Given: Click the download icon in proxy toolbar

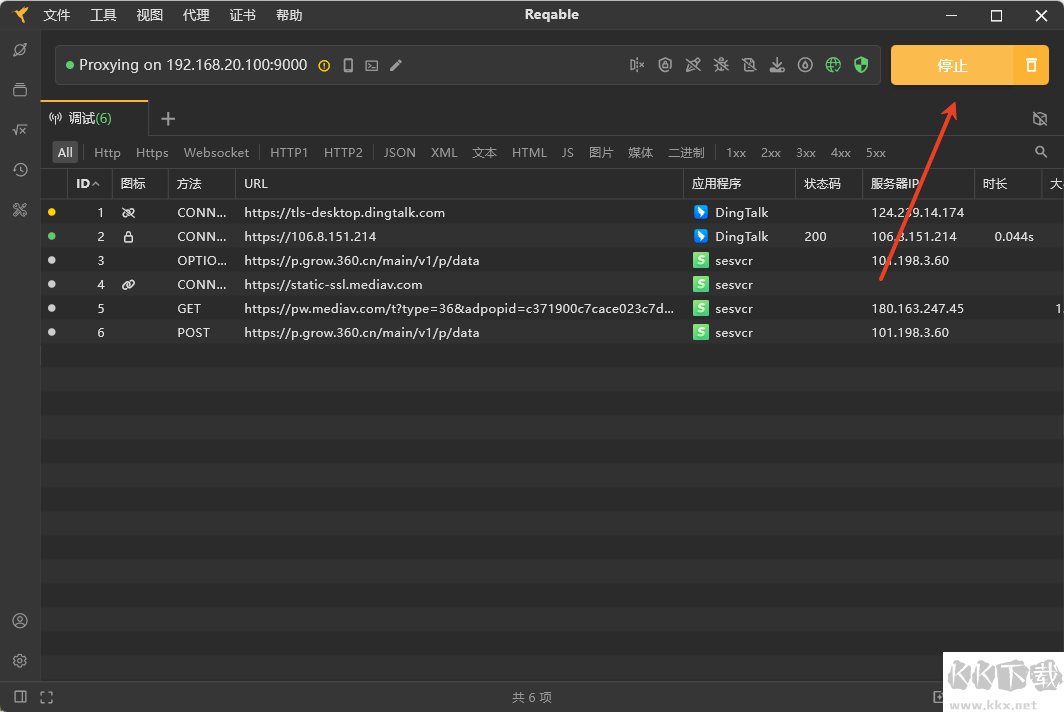Looking at the screenshot, I should [x=777, y=65].
